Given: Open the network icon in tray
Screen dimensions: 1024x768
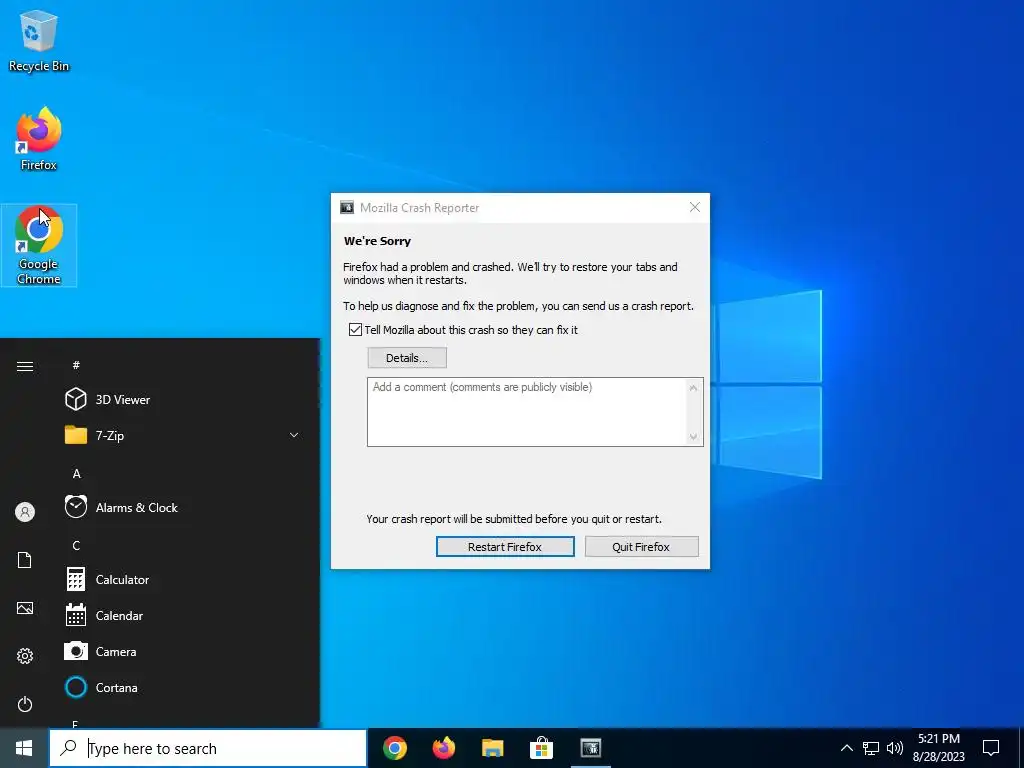Looking at the screenshot, I should click(871, 748).
